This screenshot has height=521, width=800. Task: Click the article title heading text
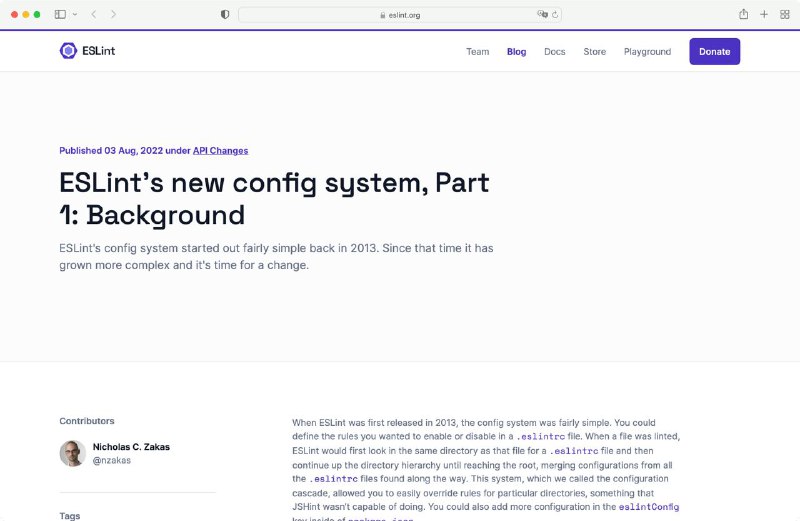click(x=274, y=199)
